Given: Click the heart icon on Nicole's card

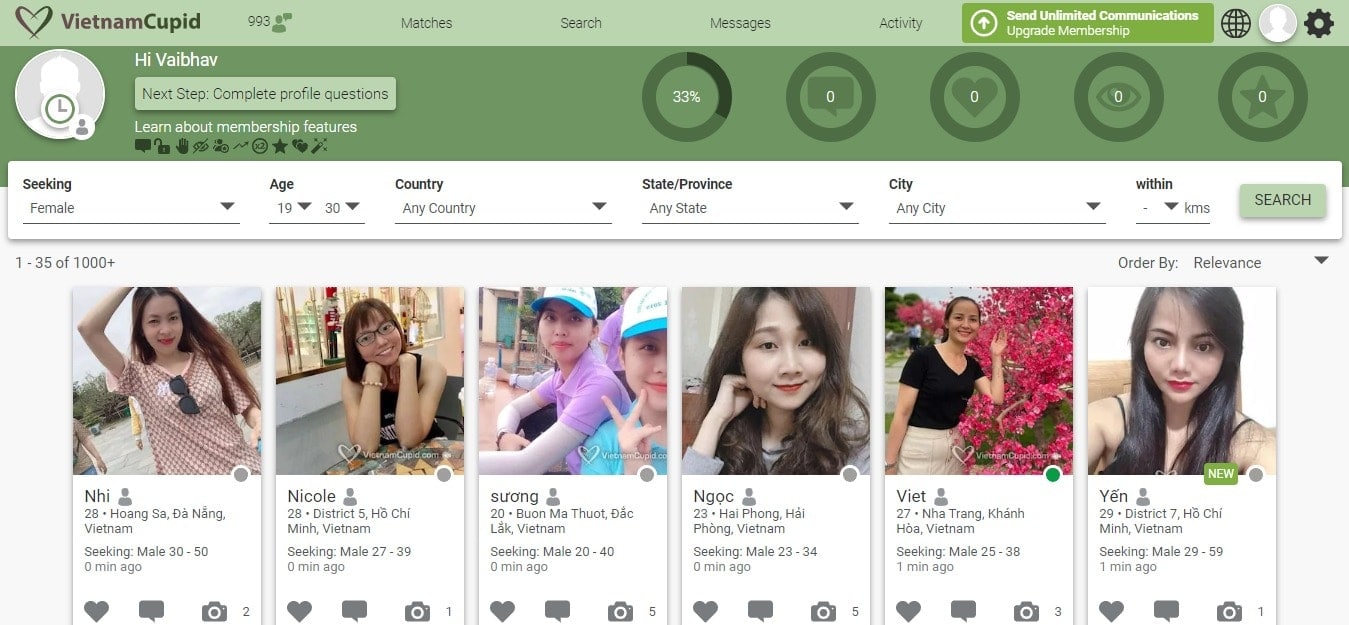Looking at the screenshot, I should click(x=299, y=611).
